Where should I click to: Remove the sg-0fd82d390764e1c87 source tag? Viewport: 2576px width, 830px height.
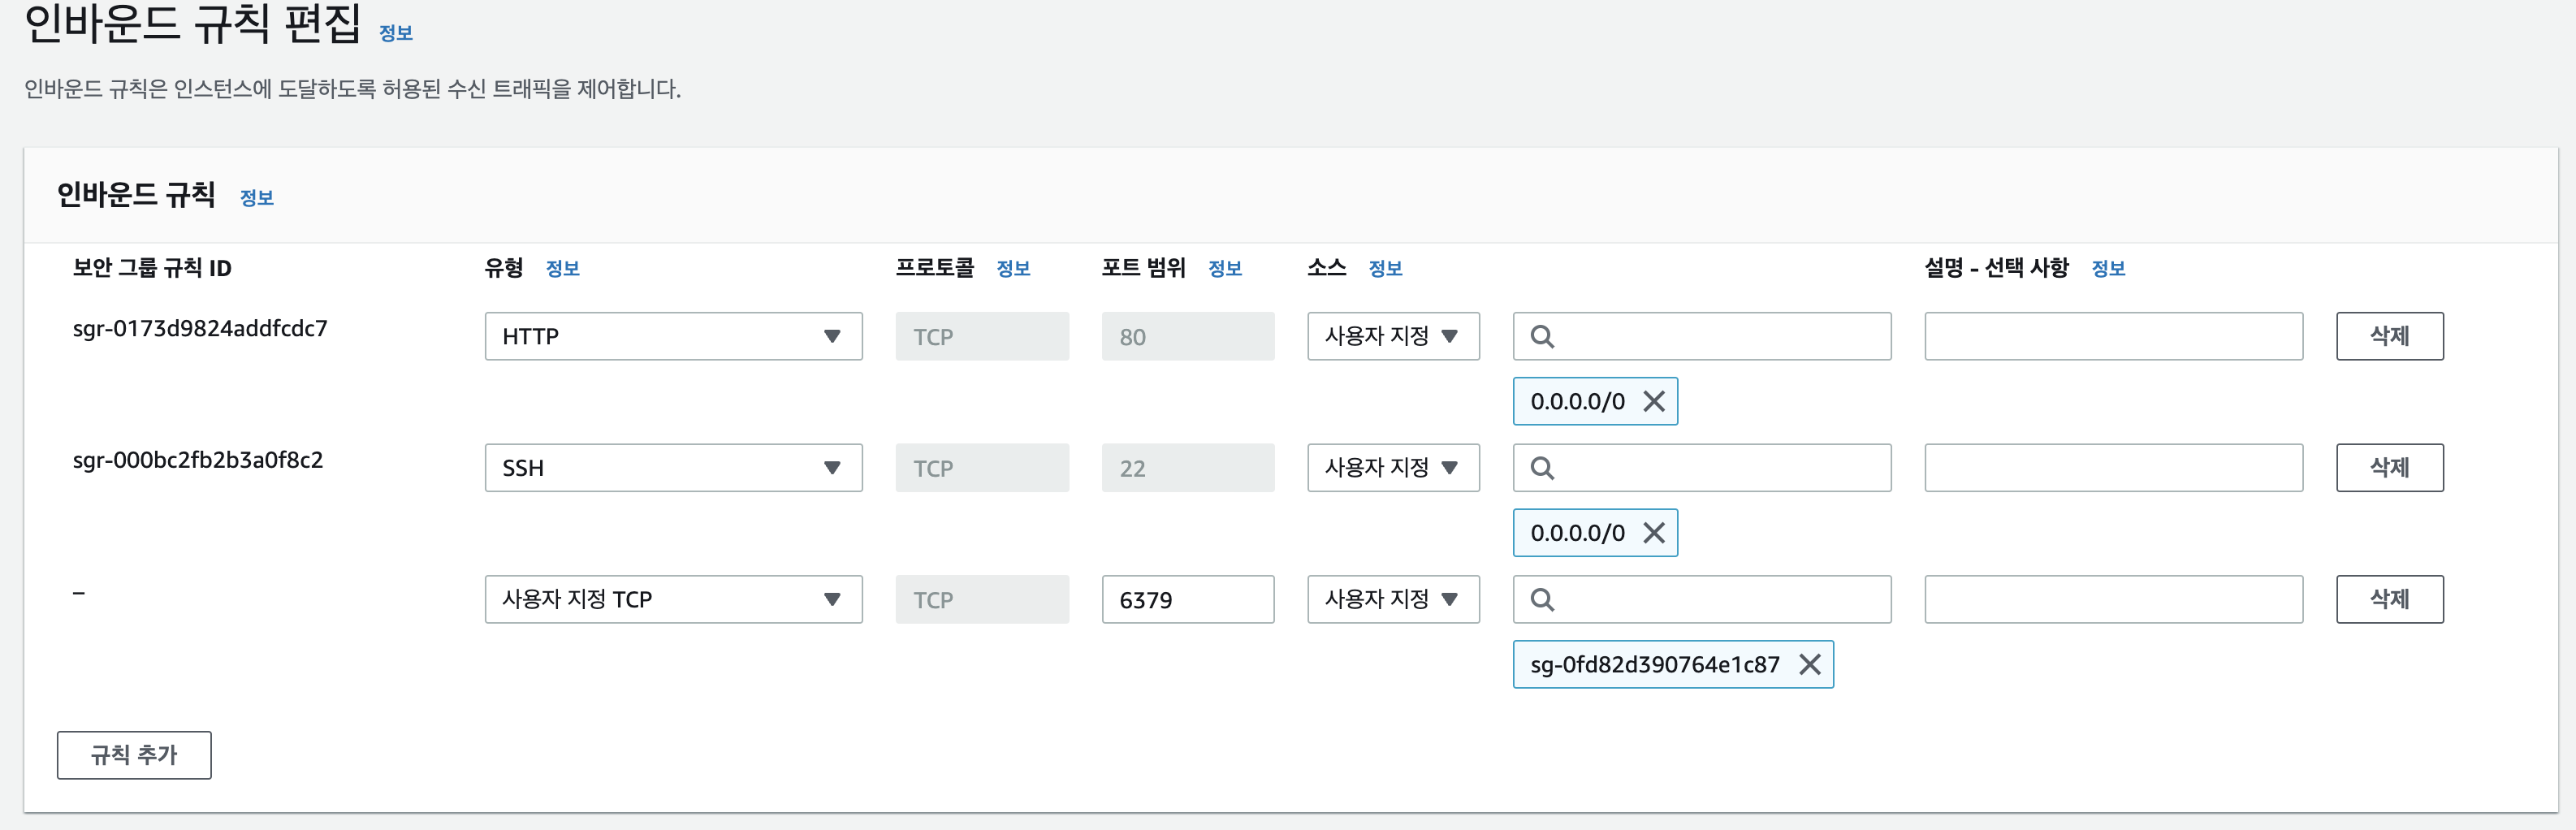pyautogui.click(x=1809, y=664)
